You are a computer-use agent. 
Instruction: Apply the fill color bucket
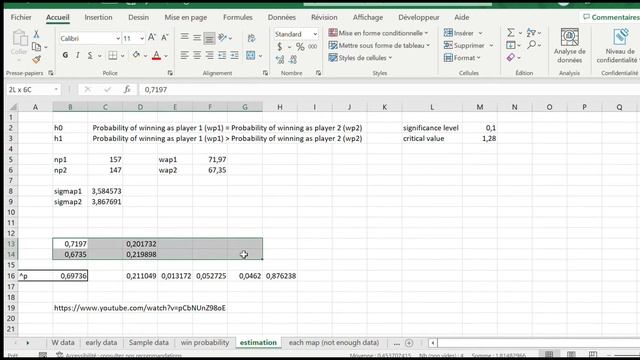point(136,55)
